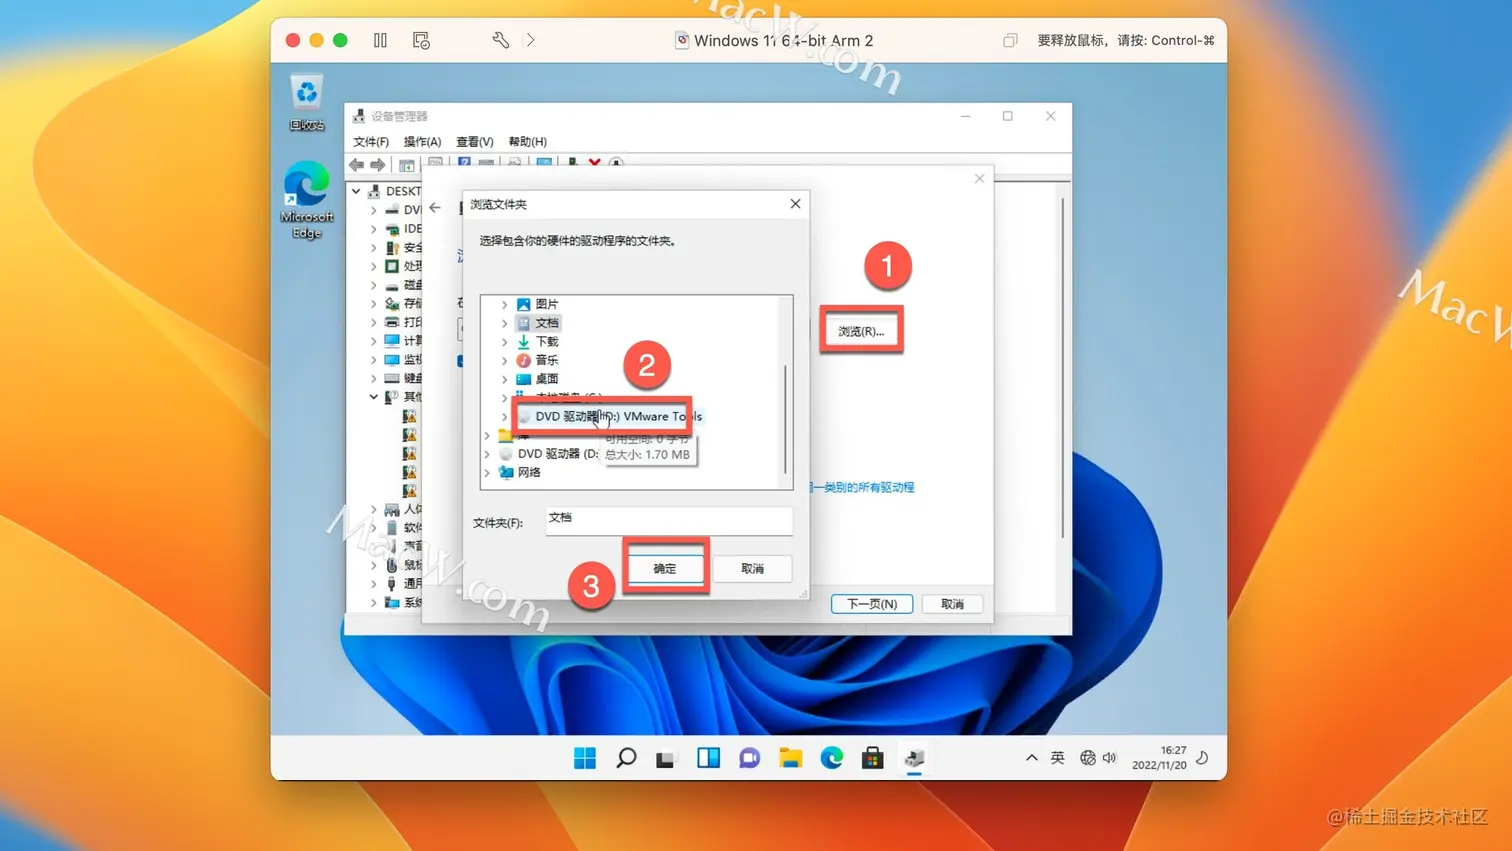Open Chat from the taskbar
This screenshot has height=851, width=1512.
point(749,758)
